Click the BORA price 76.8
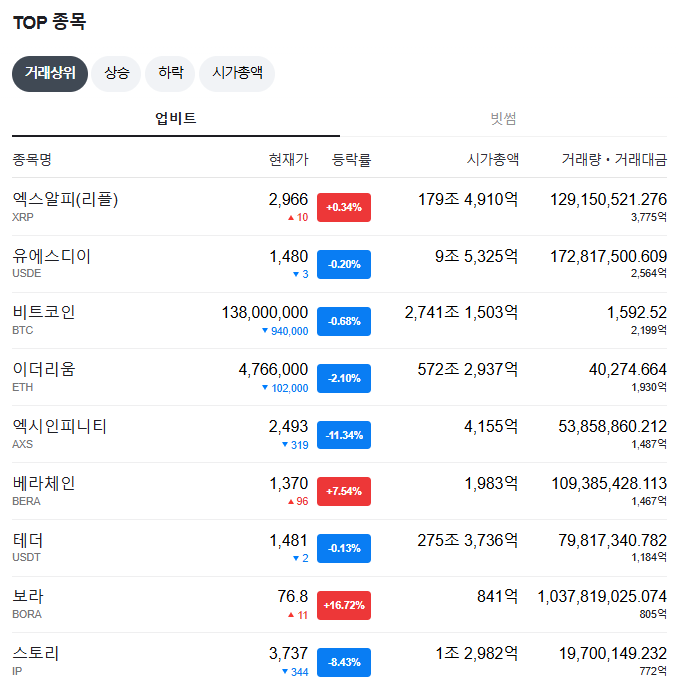The width and height of the screenshot is (679, 686). (293, 596)
